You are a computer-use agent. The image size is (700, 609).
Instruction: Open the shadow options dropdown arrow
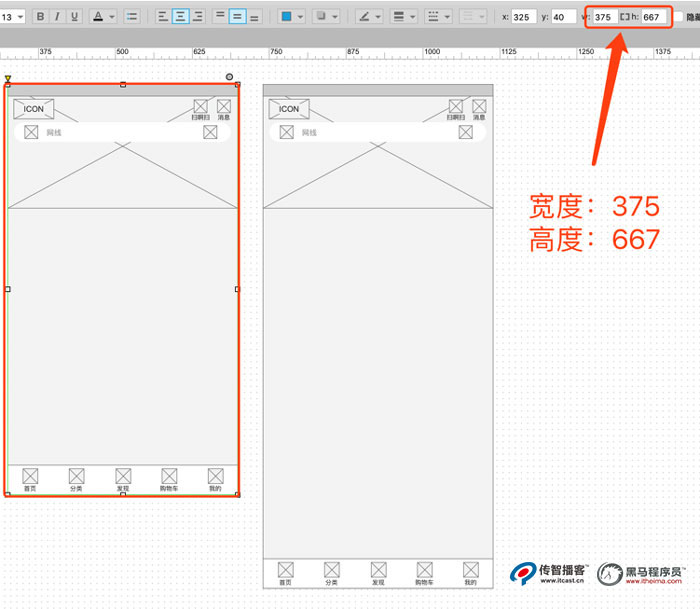point(335,17)
